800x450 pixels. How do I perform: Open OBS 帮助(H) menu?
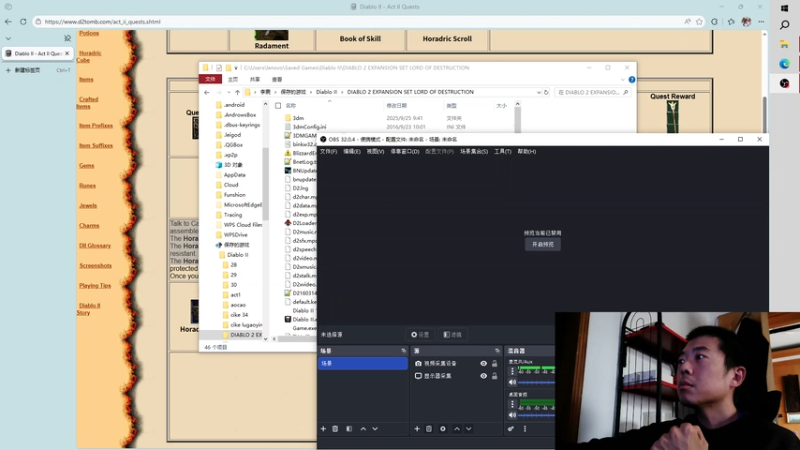click(x=527, y=152)
